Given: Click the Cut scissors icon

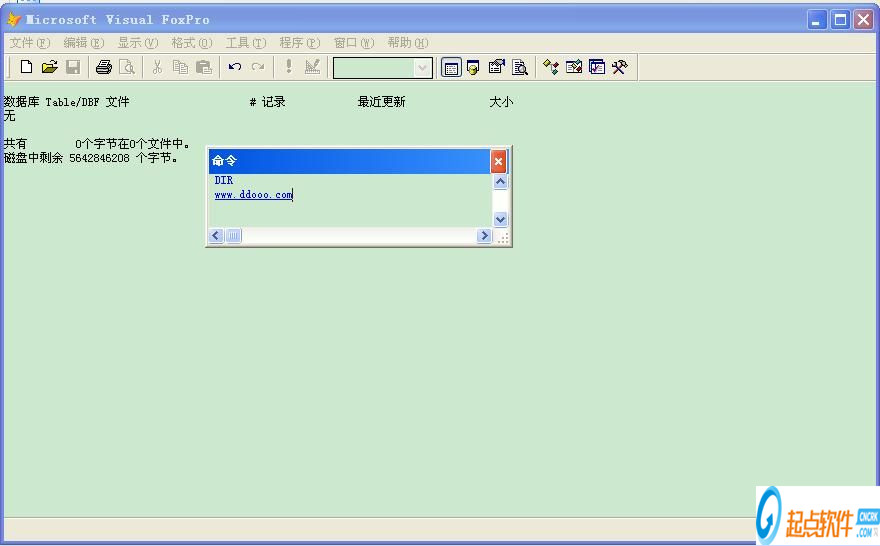Looking at the screenshot, I should pyautogui.click(x=157, y=67).
